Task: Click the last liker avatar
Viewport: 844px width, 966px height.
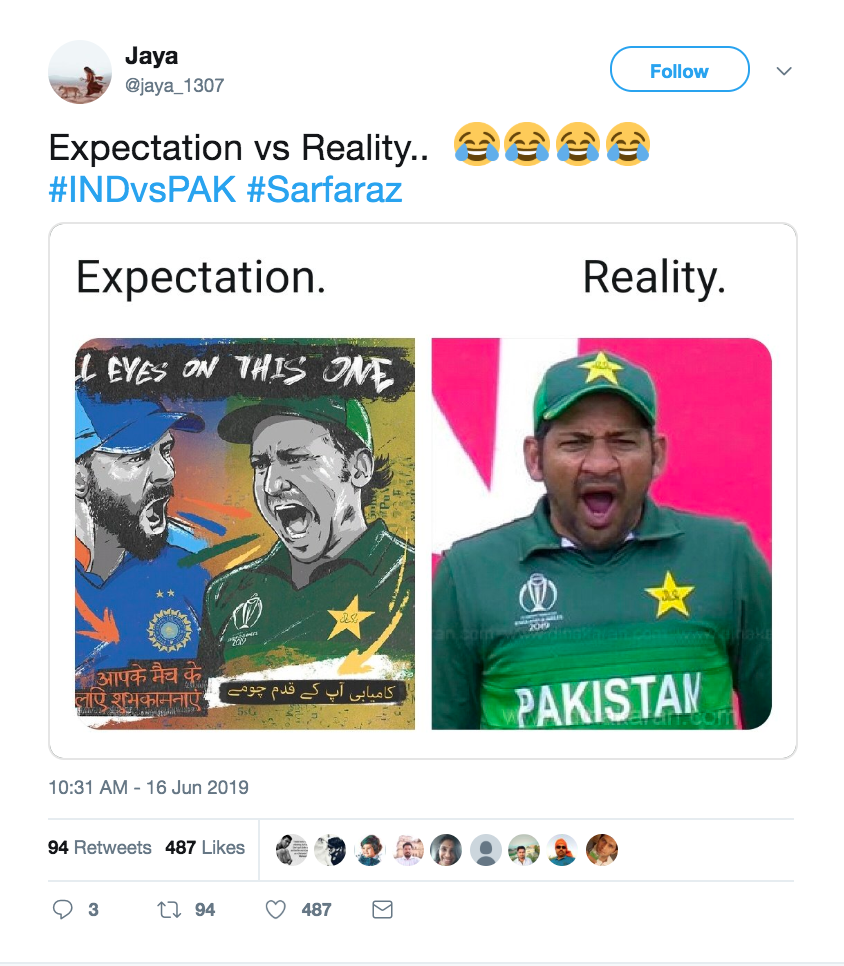Action: click(602, 849)
